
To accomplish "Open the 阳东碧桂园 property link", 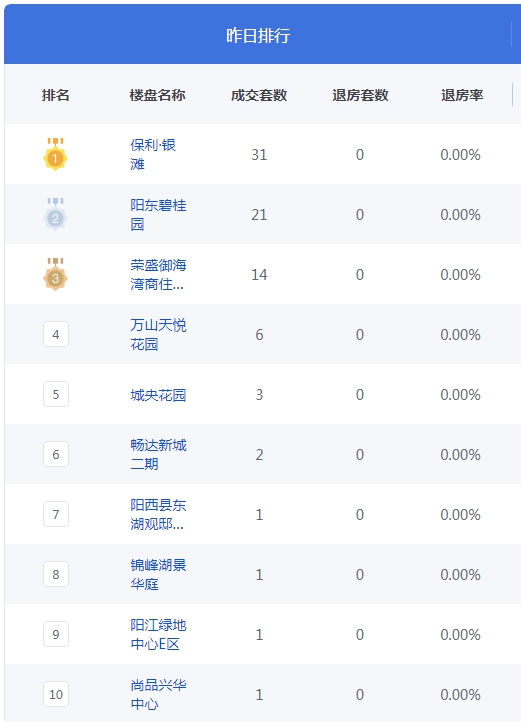I will pyautogui.click(x=158, y=215).
